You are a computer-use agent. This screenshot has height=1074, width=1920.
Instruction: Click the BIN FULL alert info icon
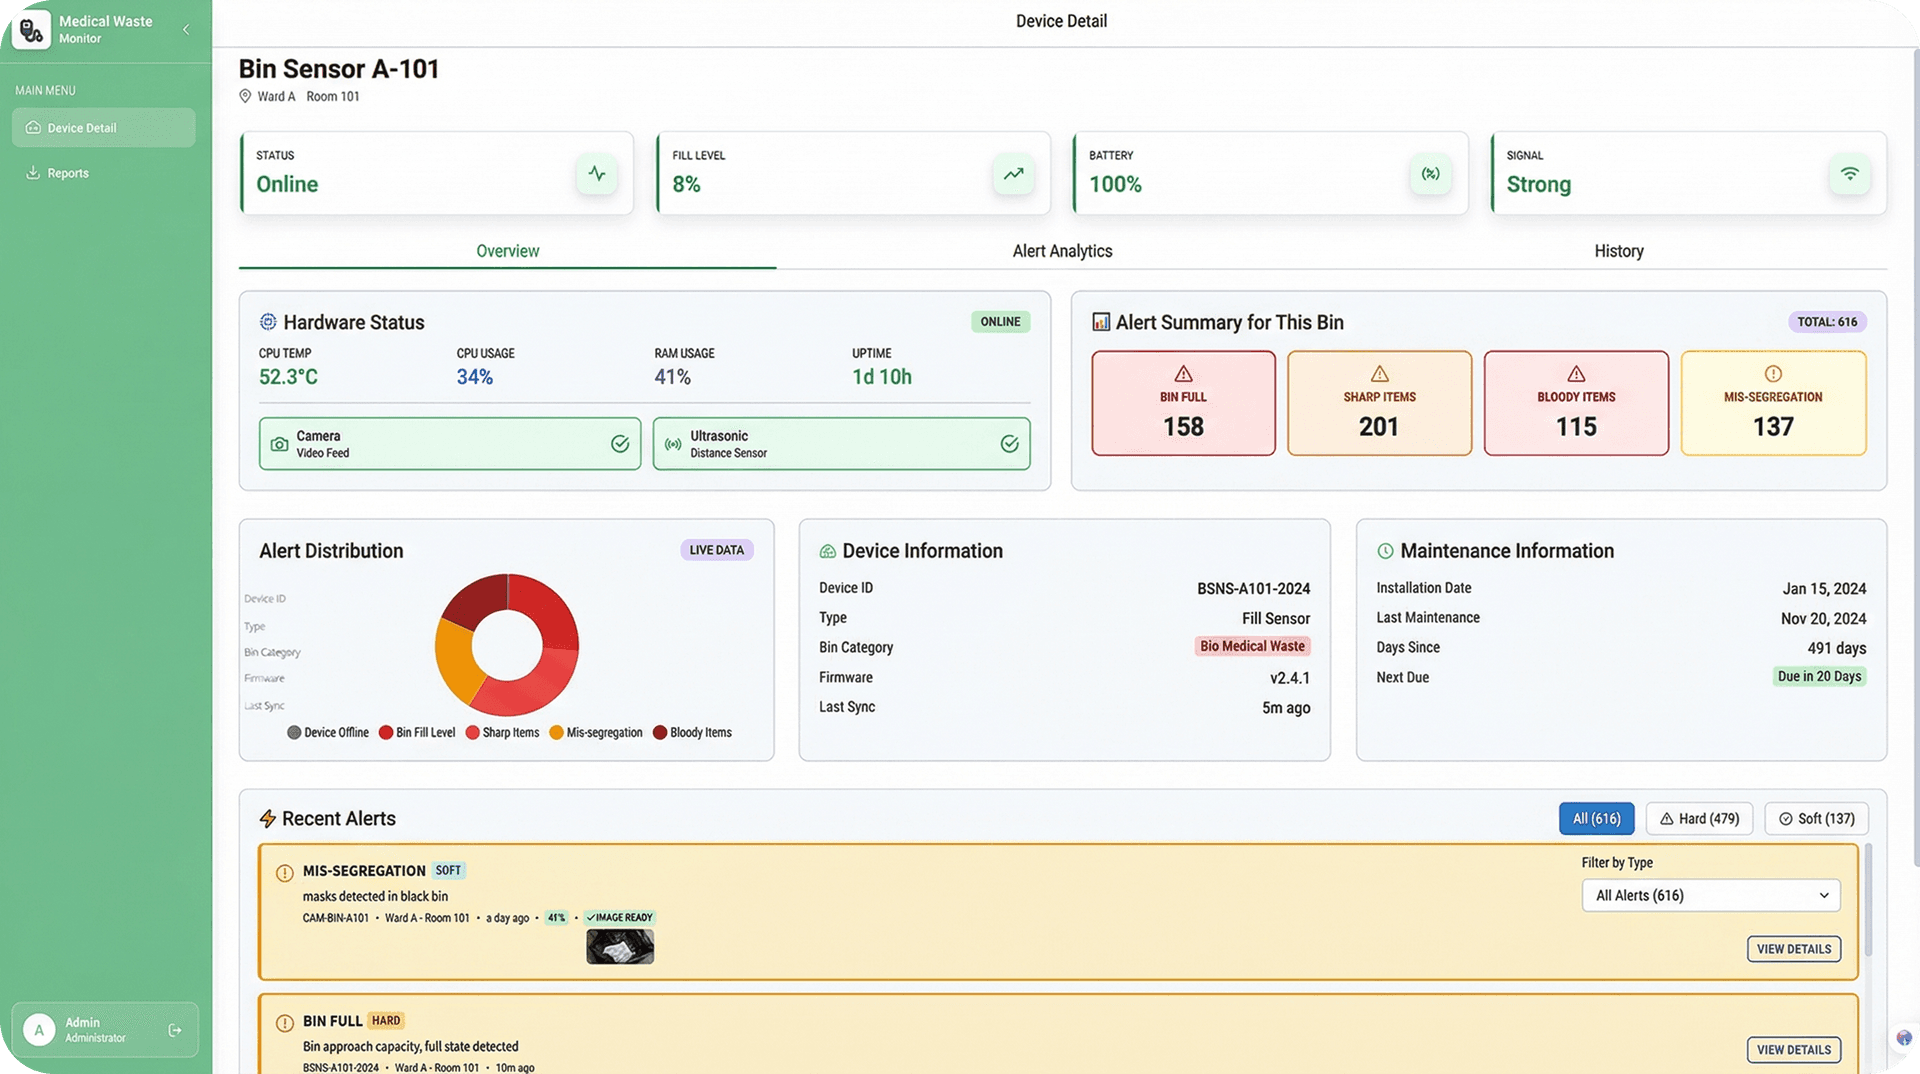pos(284,1023)
